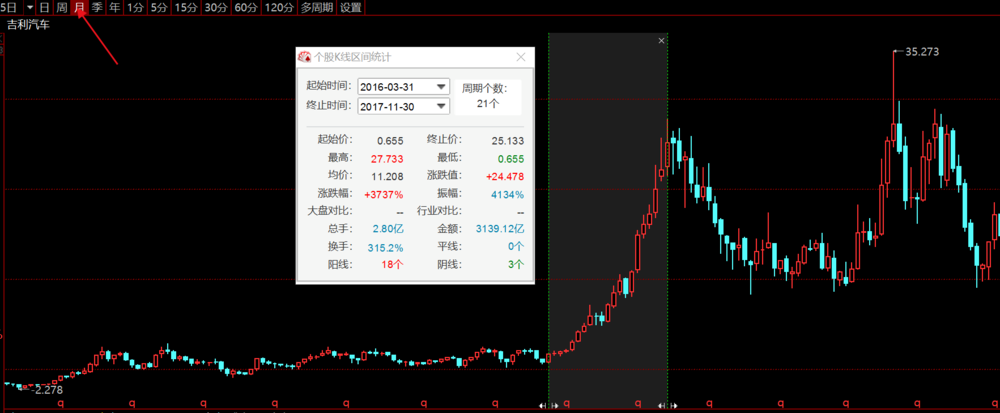
Task: Close the K线区间统计 dialog
Action: coord(520,58)
